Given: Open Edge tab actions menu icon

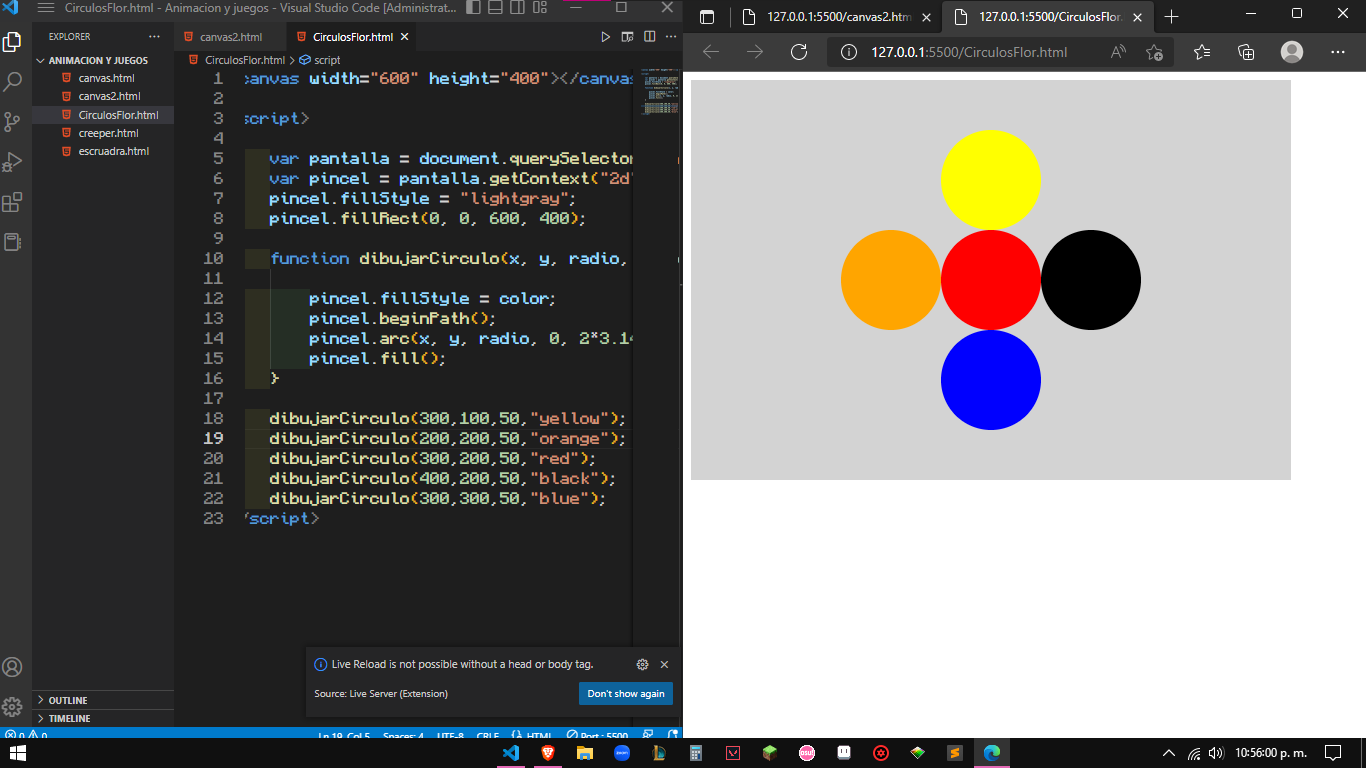Looking at the screenshot, I should tap(707, 17).
